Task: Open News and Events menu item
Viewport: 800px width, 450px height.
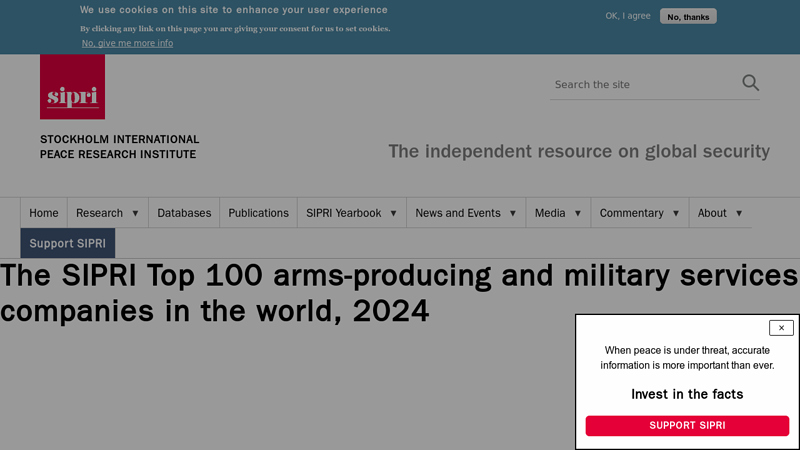Action: point(458,213)
